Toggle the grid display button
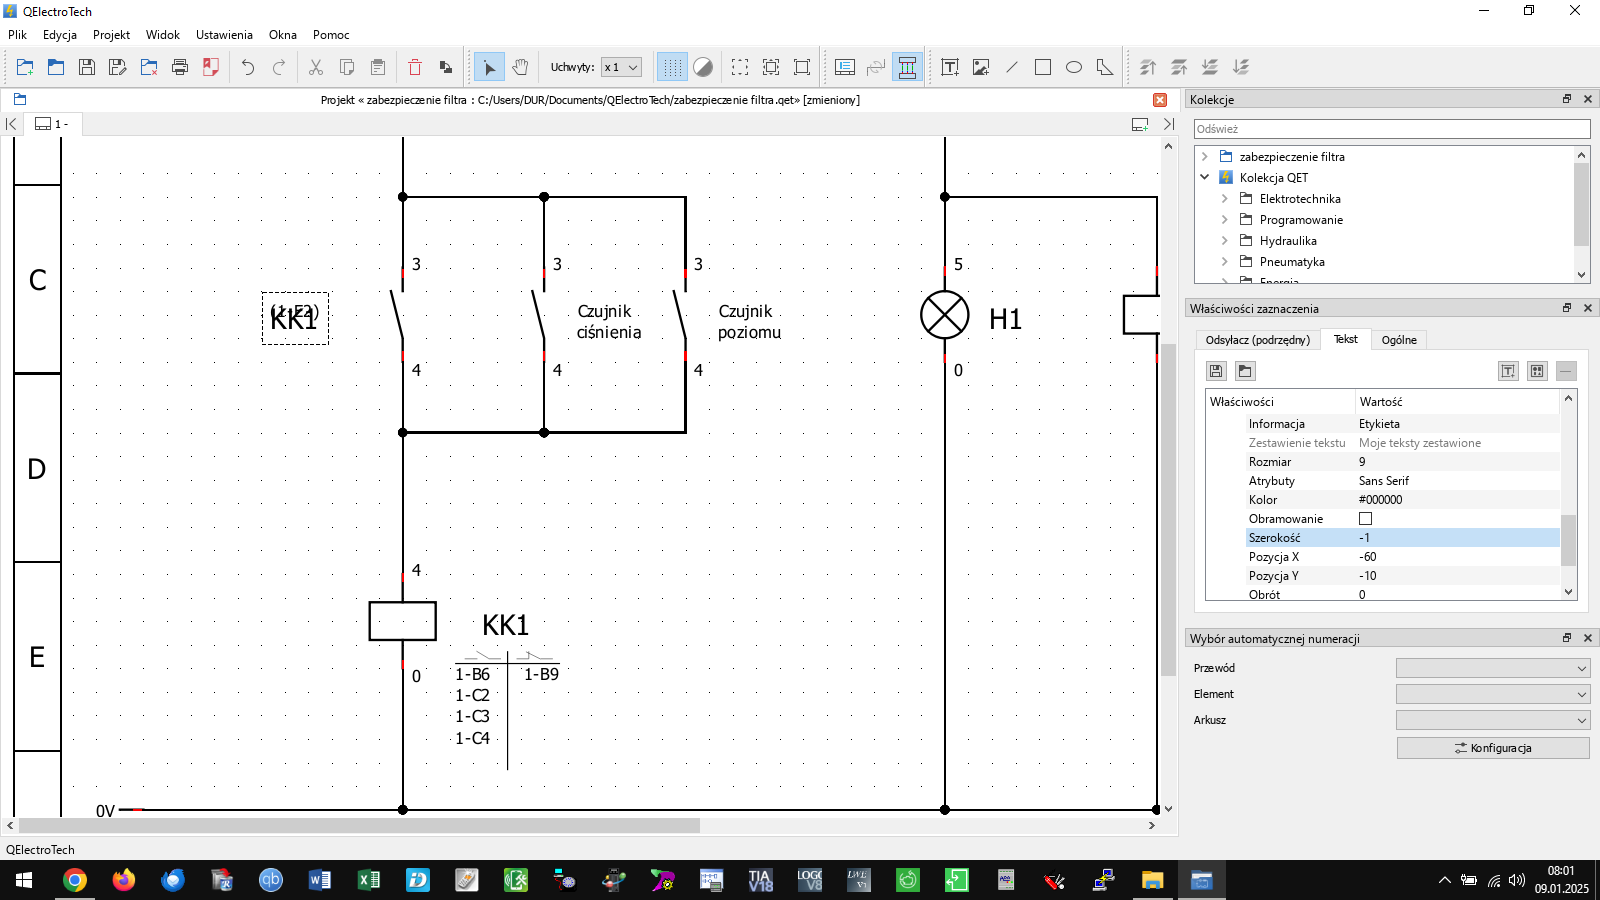The height and width of the screenshot is (900, 1600). click(672, 67)
